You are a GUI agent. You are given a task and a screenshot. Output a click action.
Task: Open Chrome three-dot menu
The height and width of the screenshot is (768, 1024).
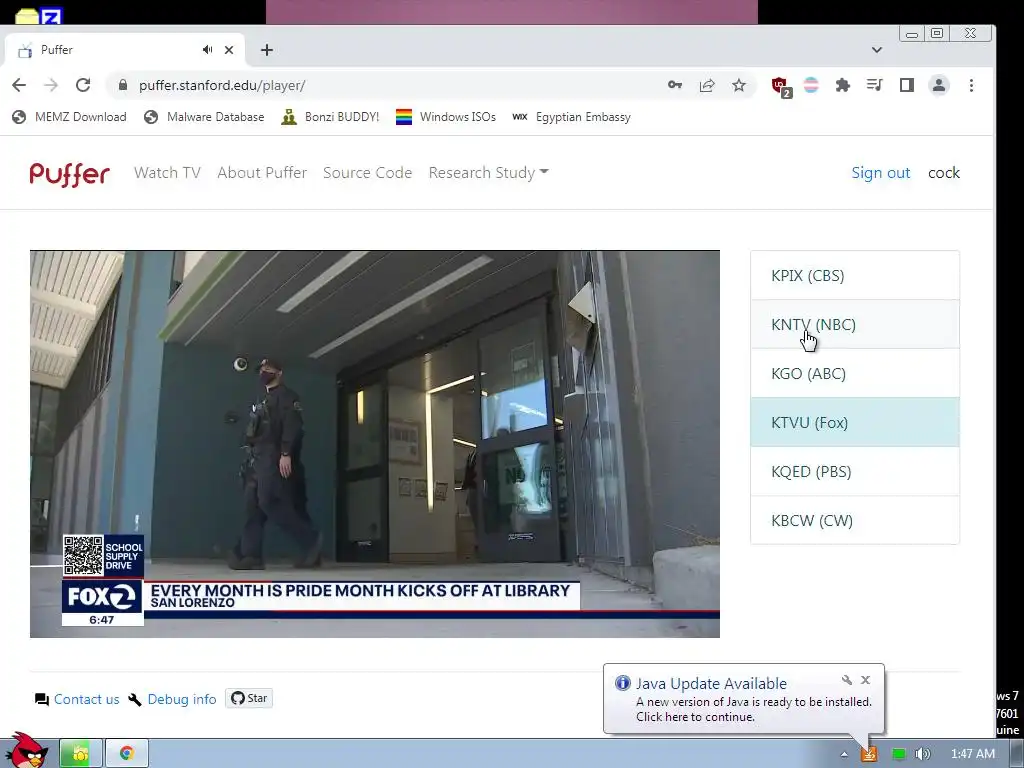[971, 85]
